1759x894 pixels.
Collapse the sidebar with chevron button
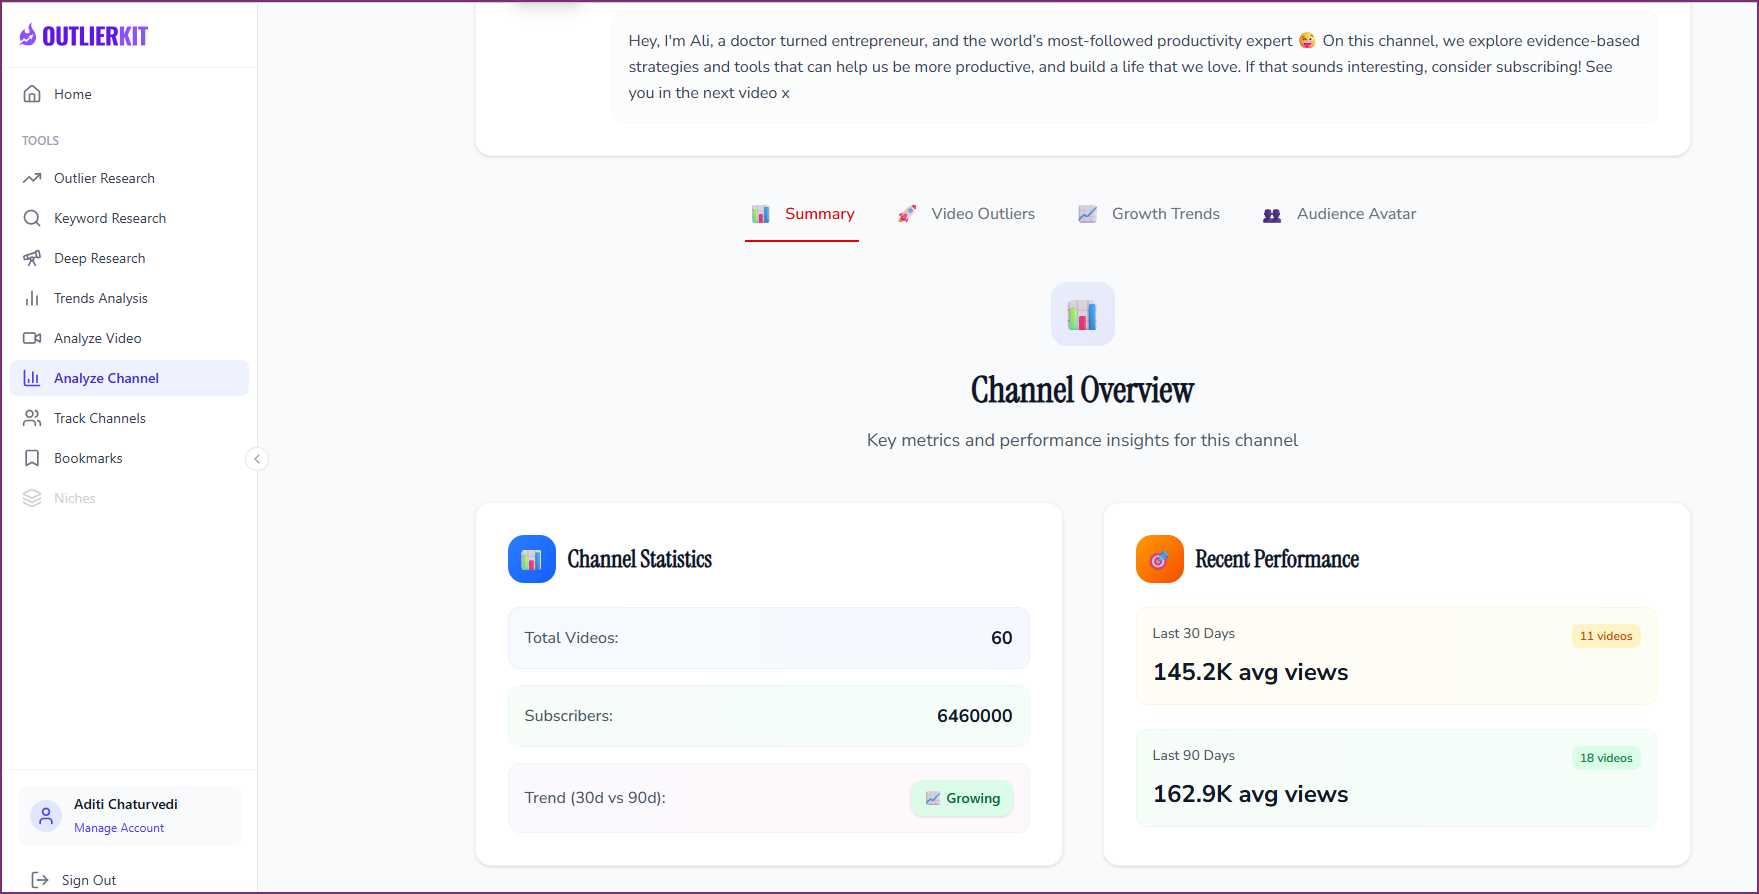click(x=257, y=459)
